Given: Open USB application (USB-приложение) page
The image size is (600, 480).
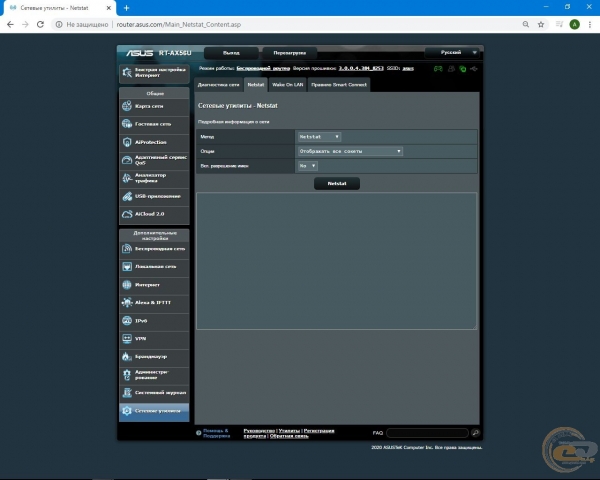Looking at the screenshot, I should (154, 196).
